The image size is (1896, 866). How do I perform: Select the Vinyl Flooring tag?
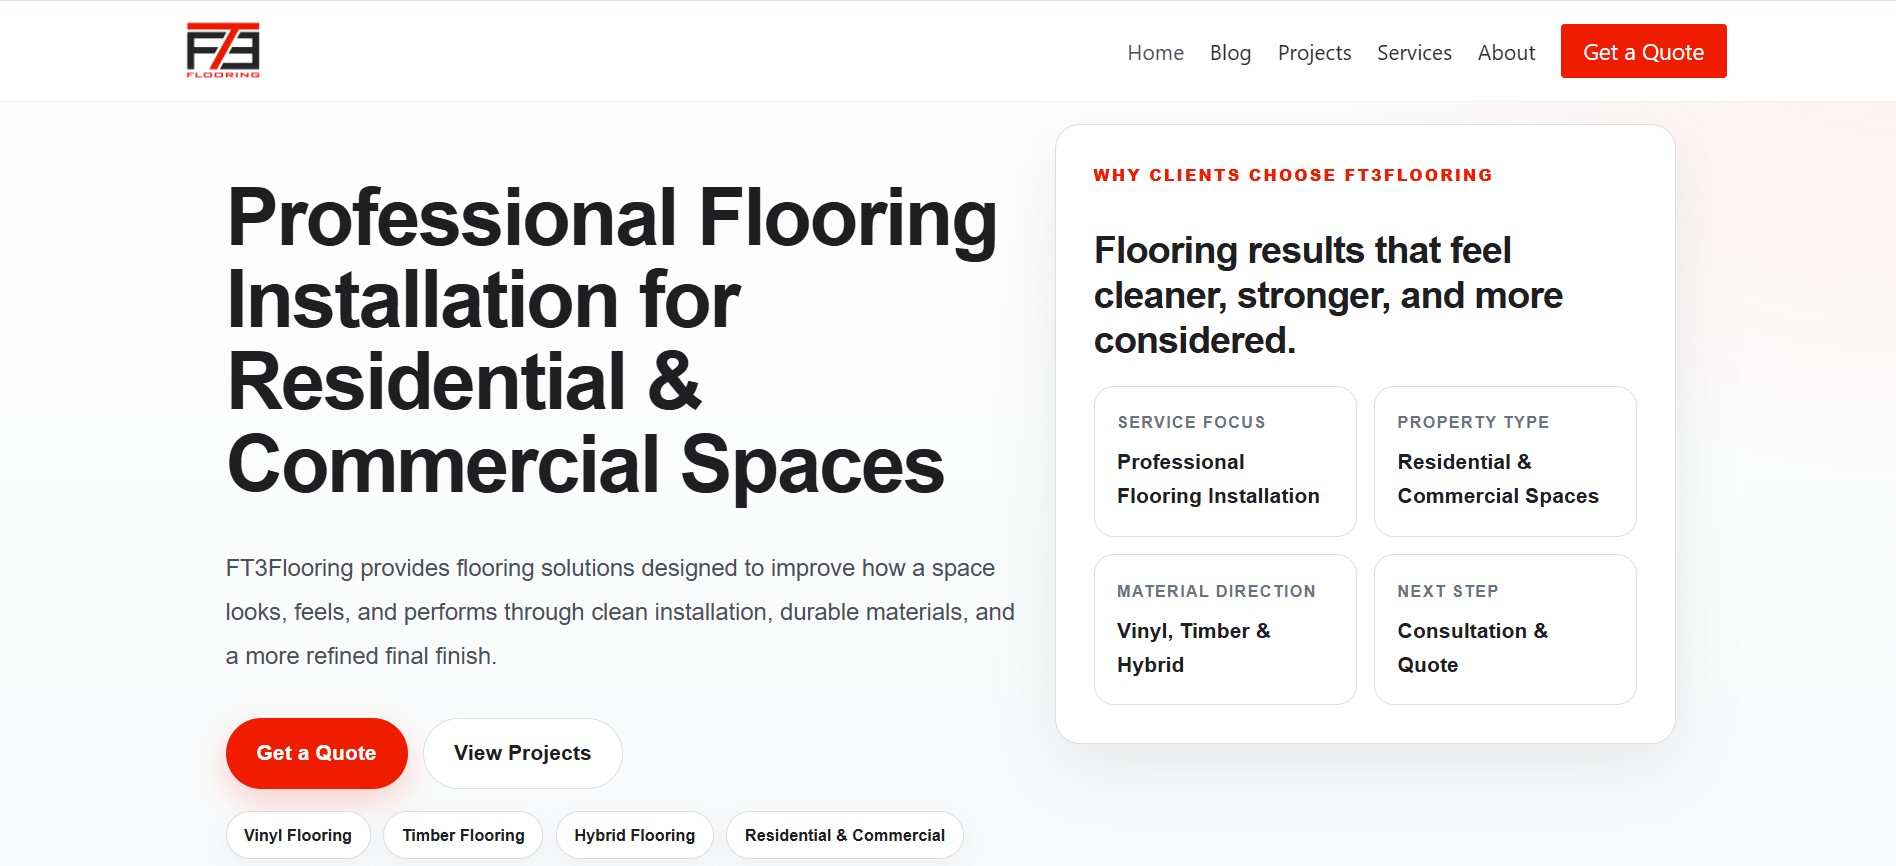tap(298, 835)
